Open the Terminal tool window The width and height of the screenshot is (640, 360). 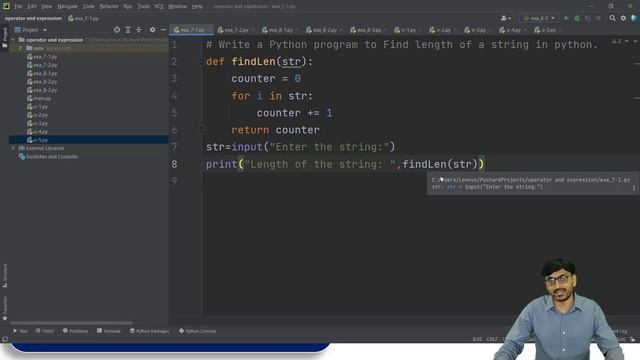(109, 331)
